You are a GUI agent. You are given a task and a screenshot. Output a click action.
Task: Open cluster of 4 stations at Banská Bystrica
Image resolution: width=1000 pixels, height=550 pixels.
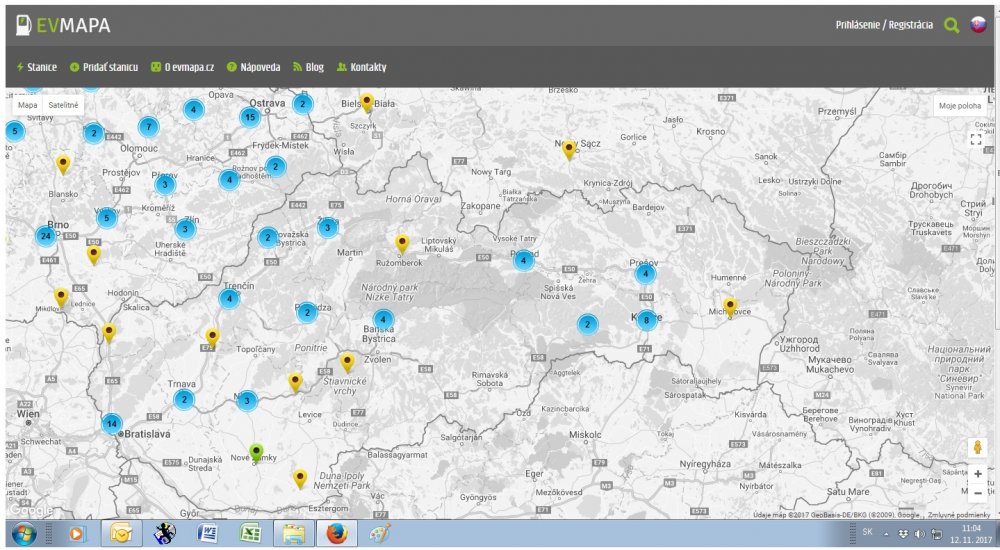383,320
